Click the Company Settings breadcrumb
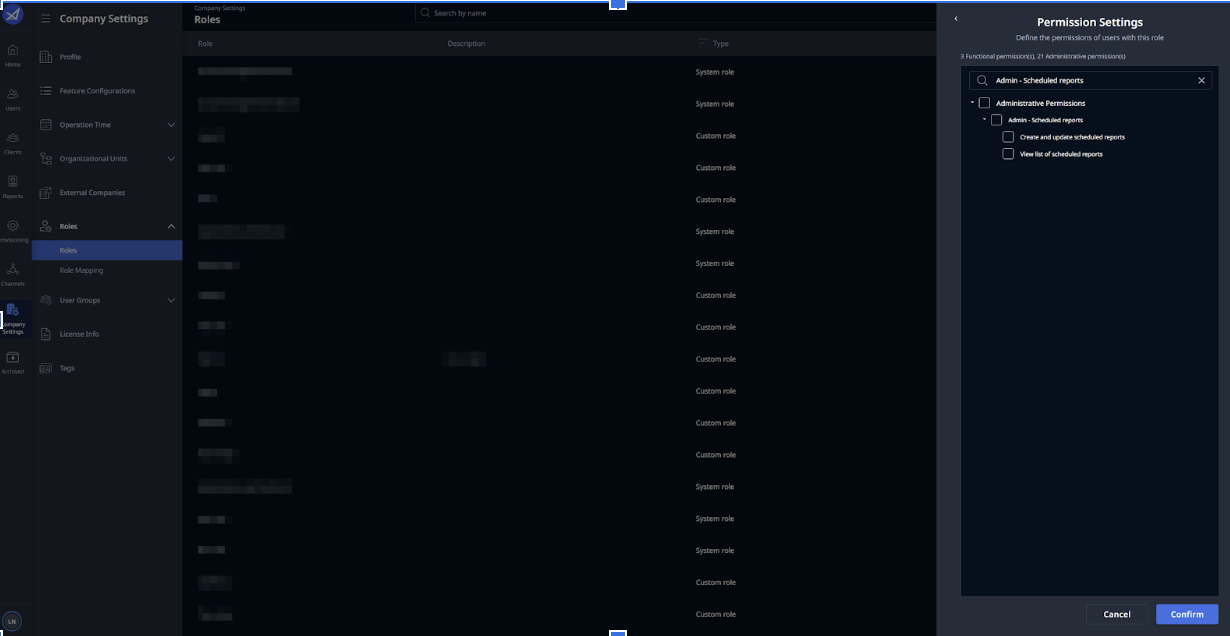Screen dimensions: 1230x636 pyautogui.click(x=219, y=8)
